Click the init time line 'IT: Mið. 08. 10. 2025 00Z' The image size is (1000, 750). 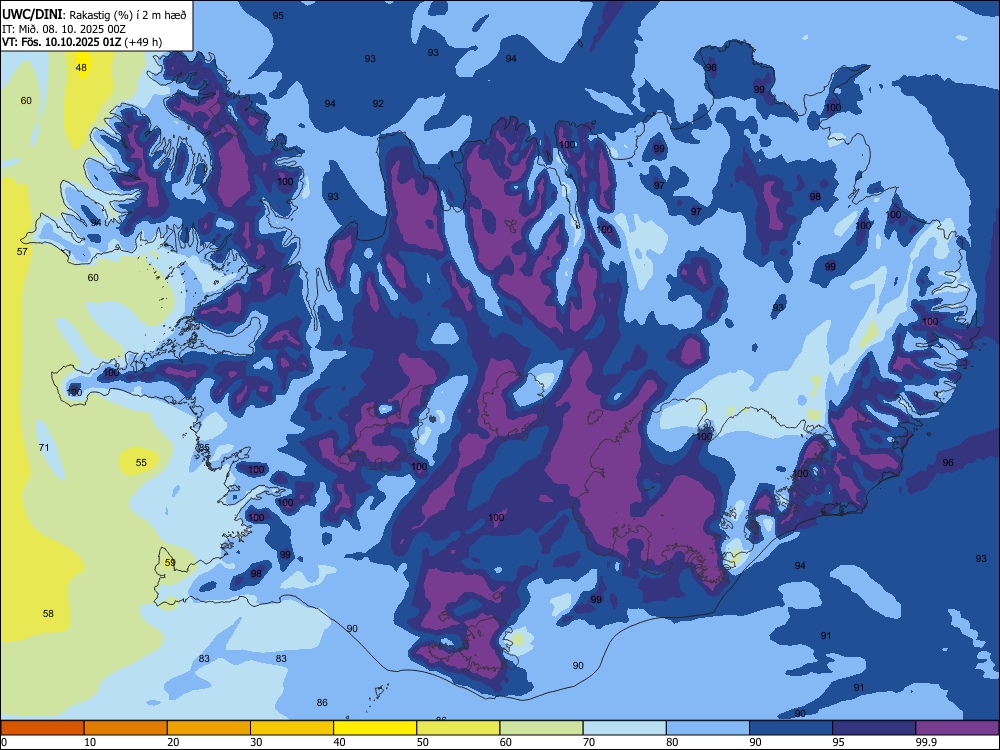64,29
